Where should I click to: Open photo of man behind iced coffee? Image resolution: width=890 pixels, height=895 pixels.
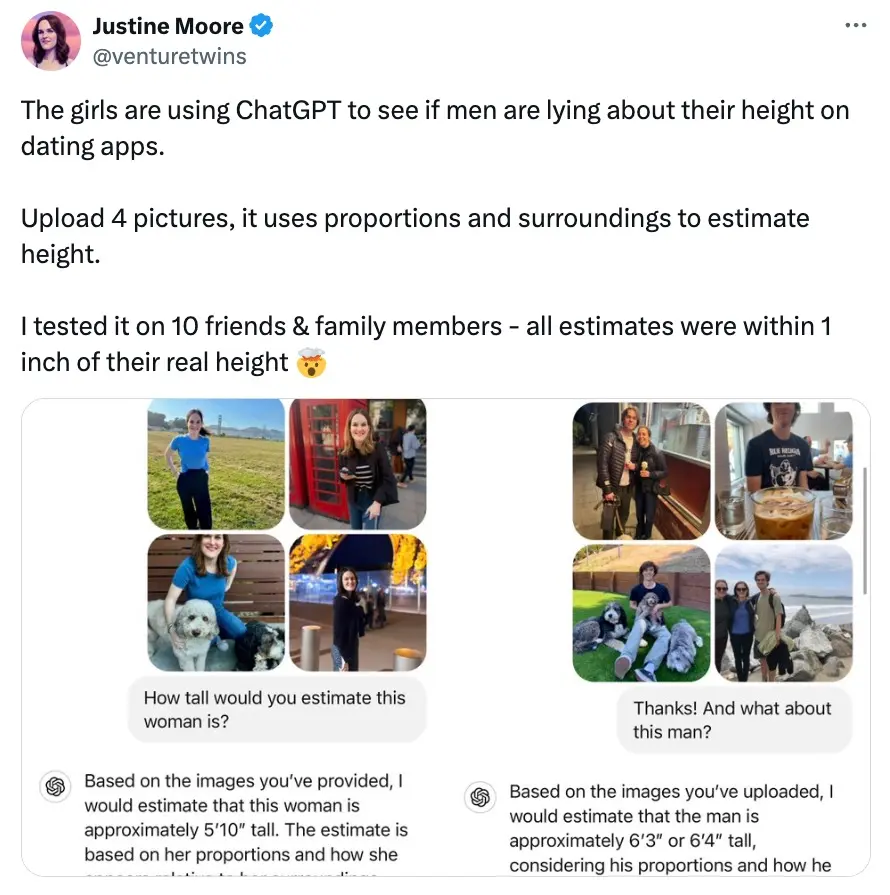[x=783, y=471]
